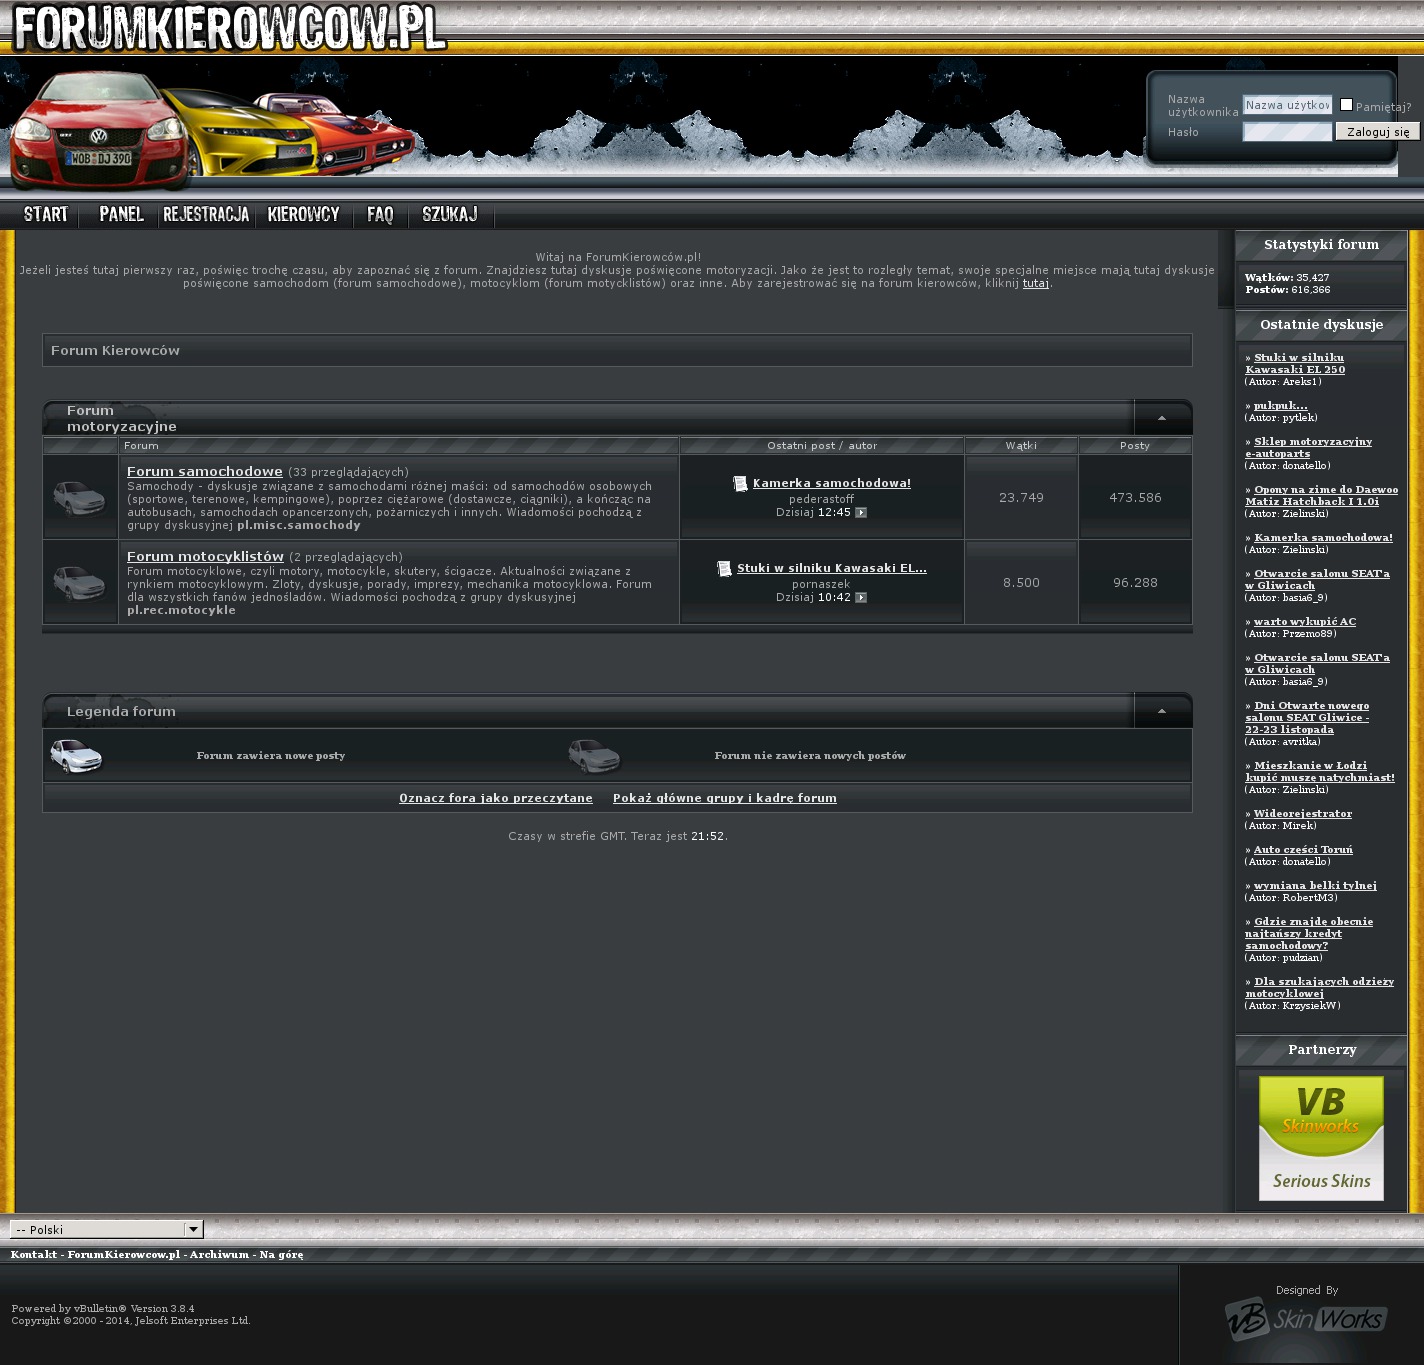Screen dimensions: 1424x1365
Task: Collapse the Legenda forum section
Action: tap(1161, 711)
